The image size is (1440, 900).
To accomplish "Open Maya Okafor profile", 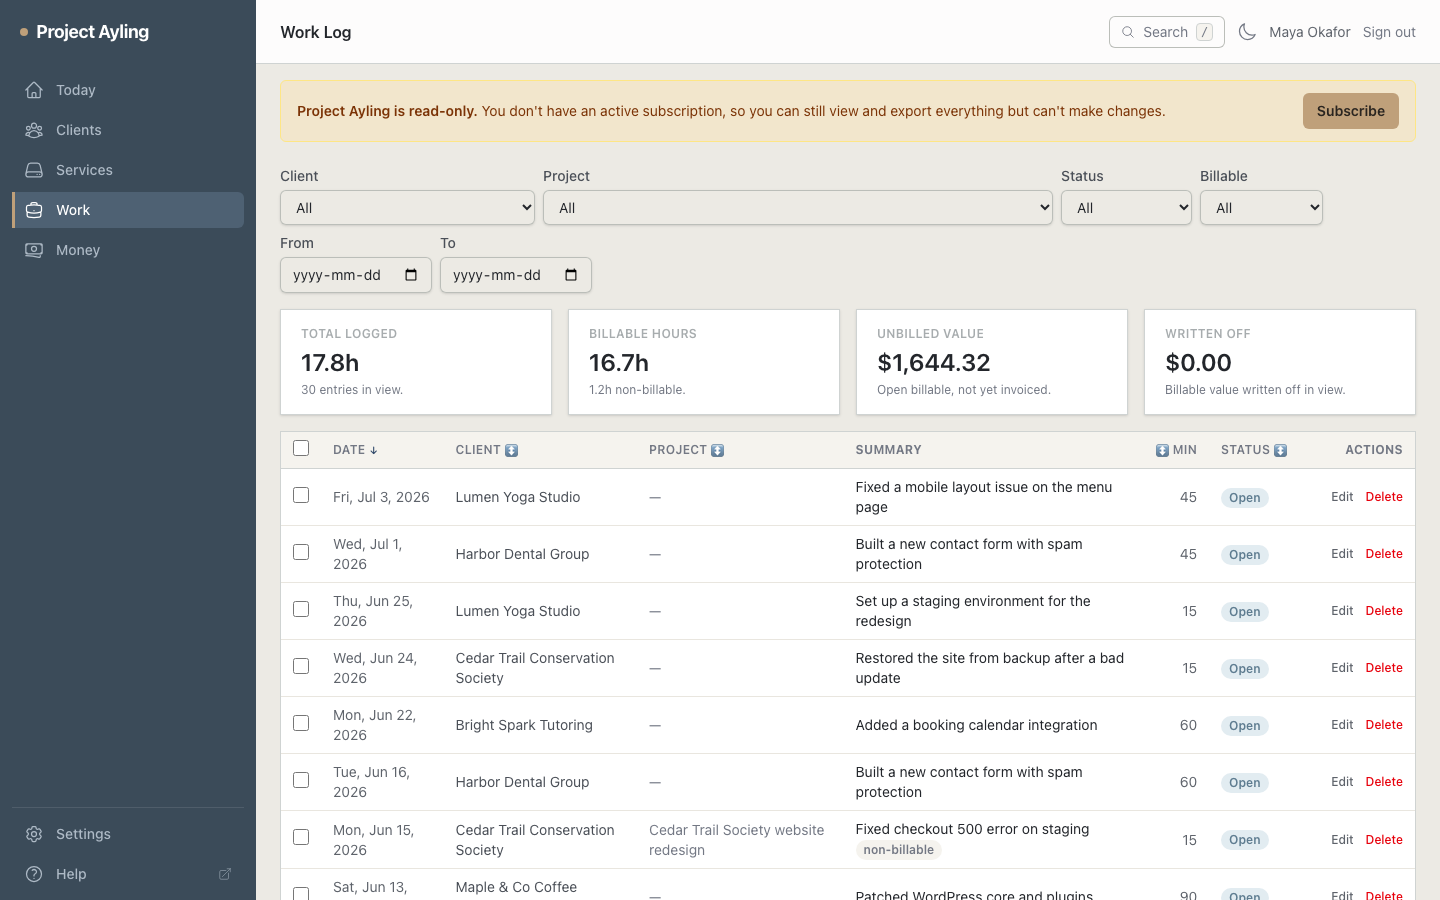I will pyautogui.click(x=1310, y=32).
